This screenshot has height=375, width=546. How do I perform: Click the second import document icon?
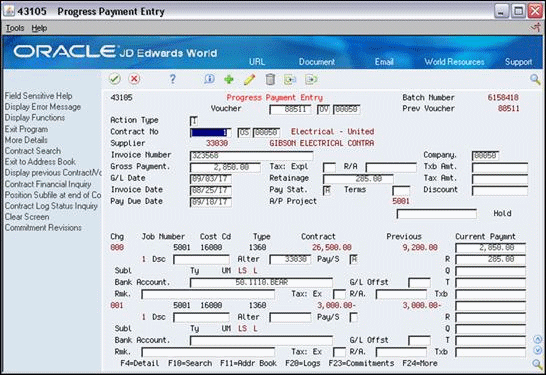(x=311, y=80)
